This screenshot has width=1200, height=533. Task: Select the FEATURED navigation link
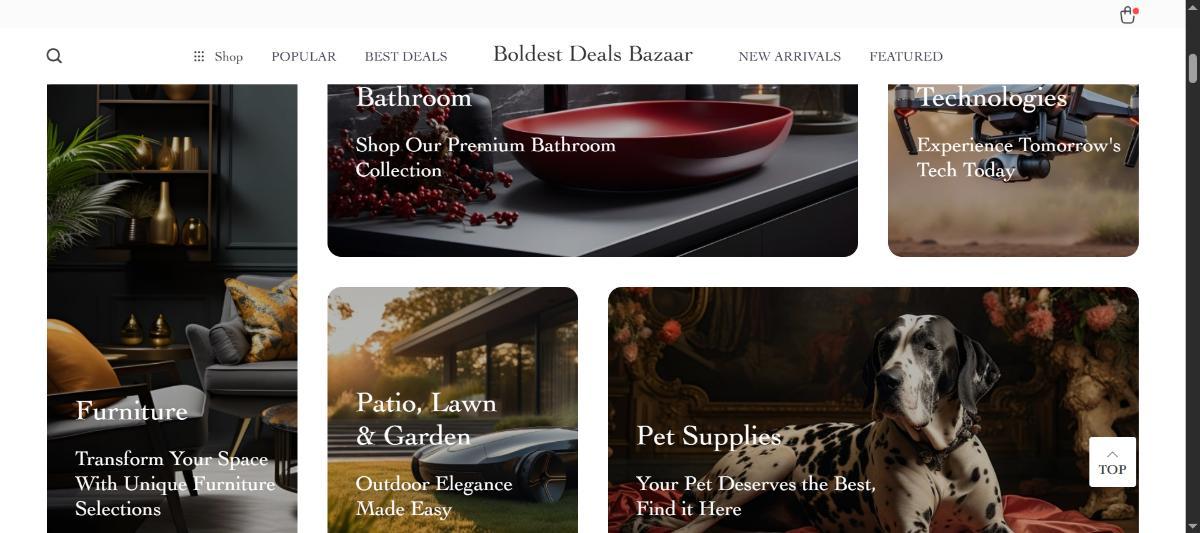click(906, 56)
